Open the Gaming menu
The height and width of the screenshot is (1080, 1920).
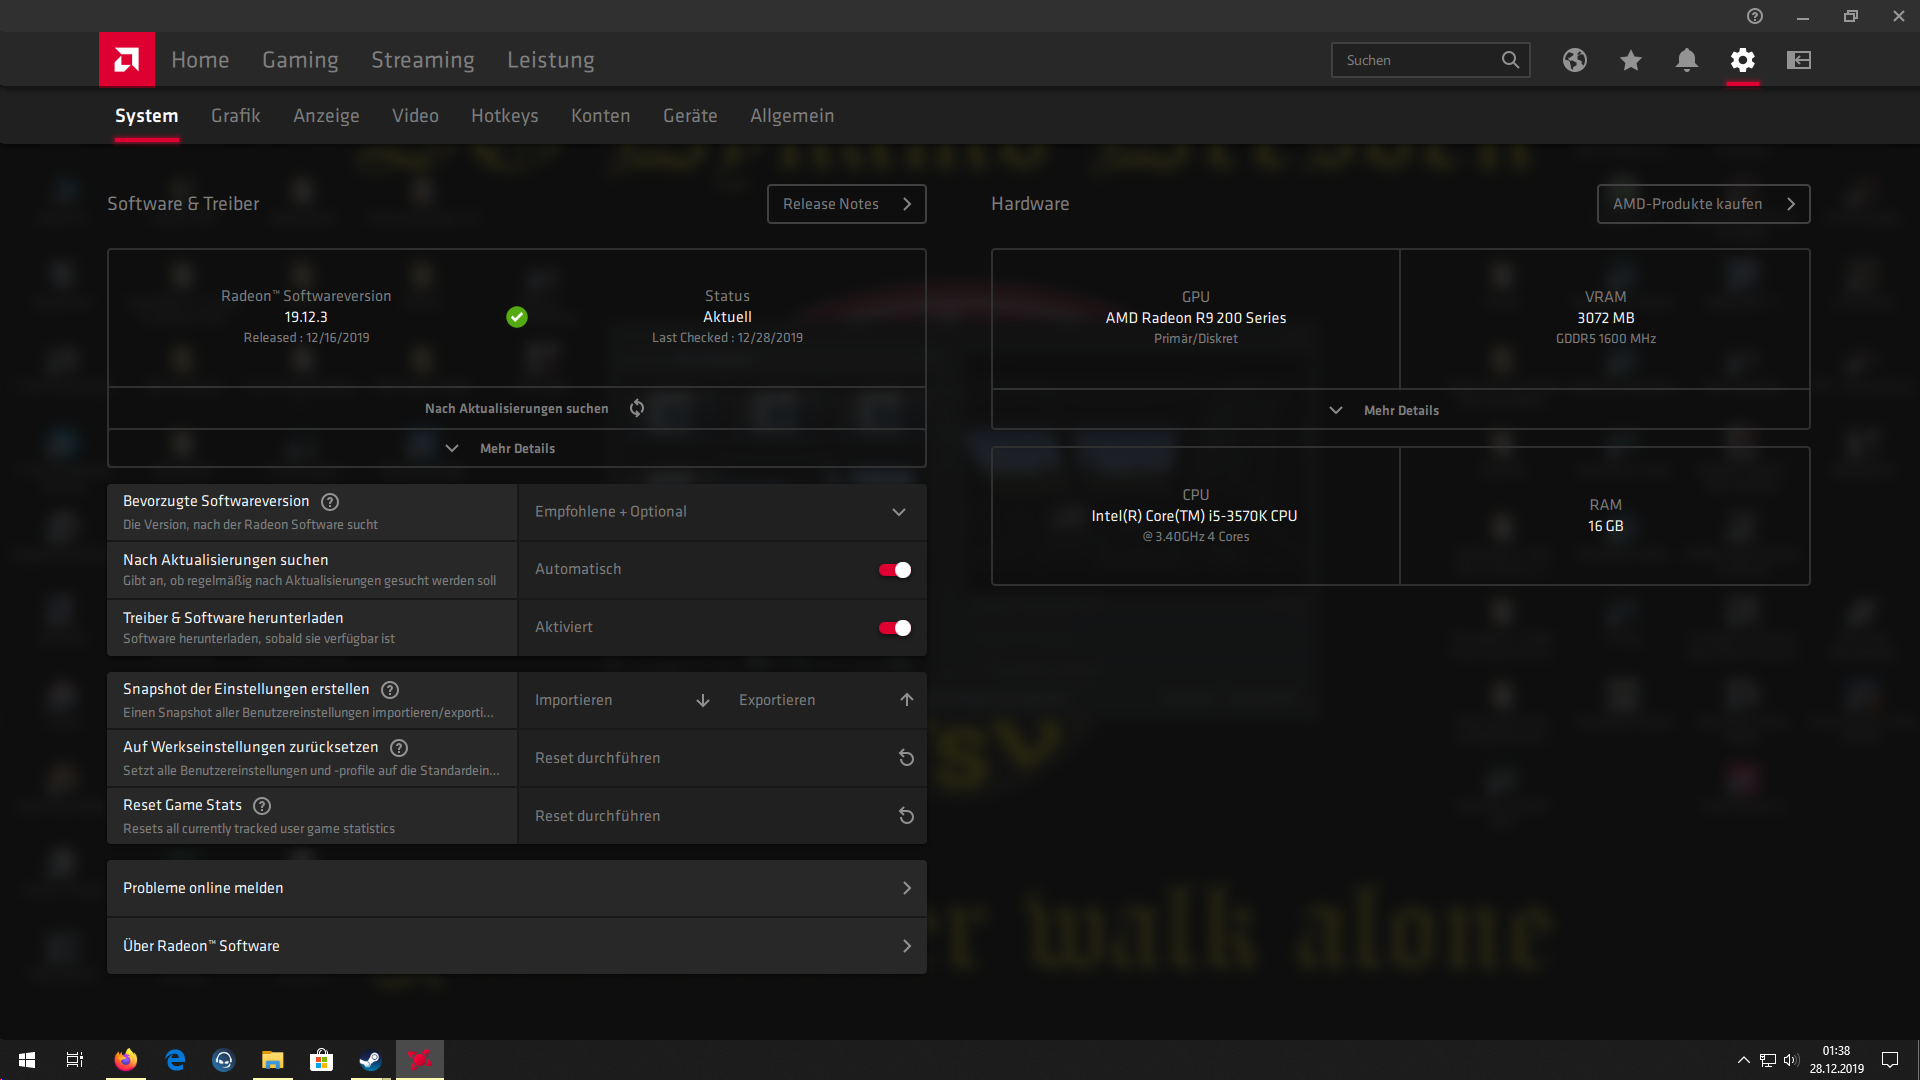click(300, 60)
